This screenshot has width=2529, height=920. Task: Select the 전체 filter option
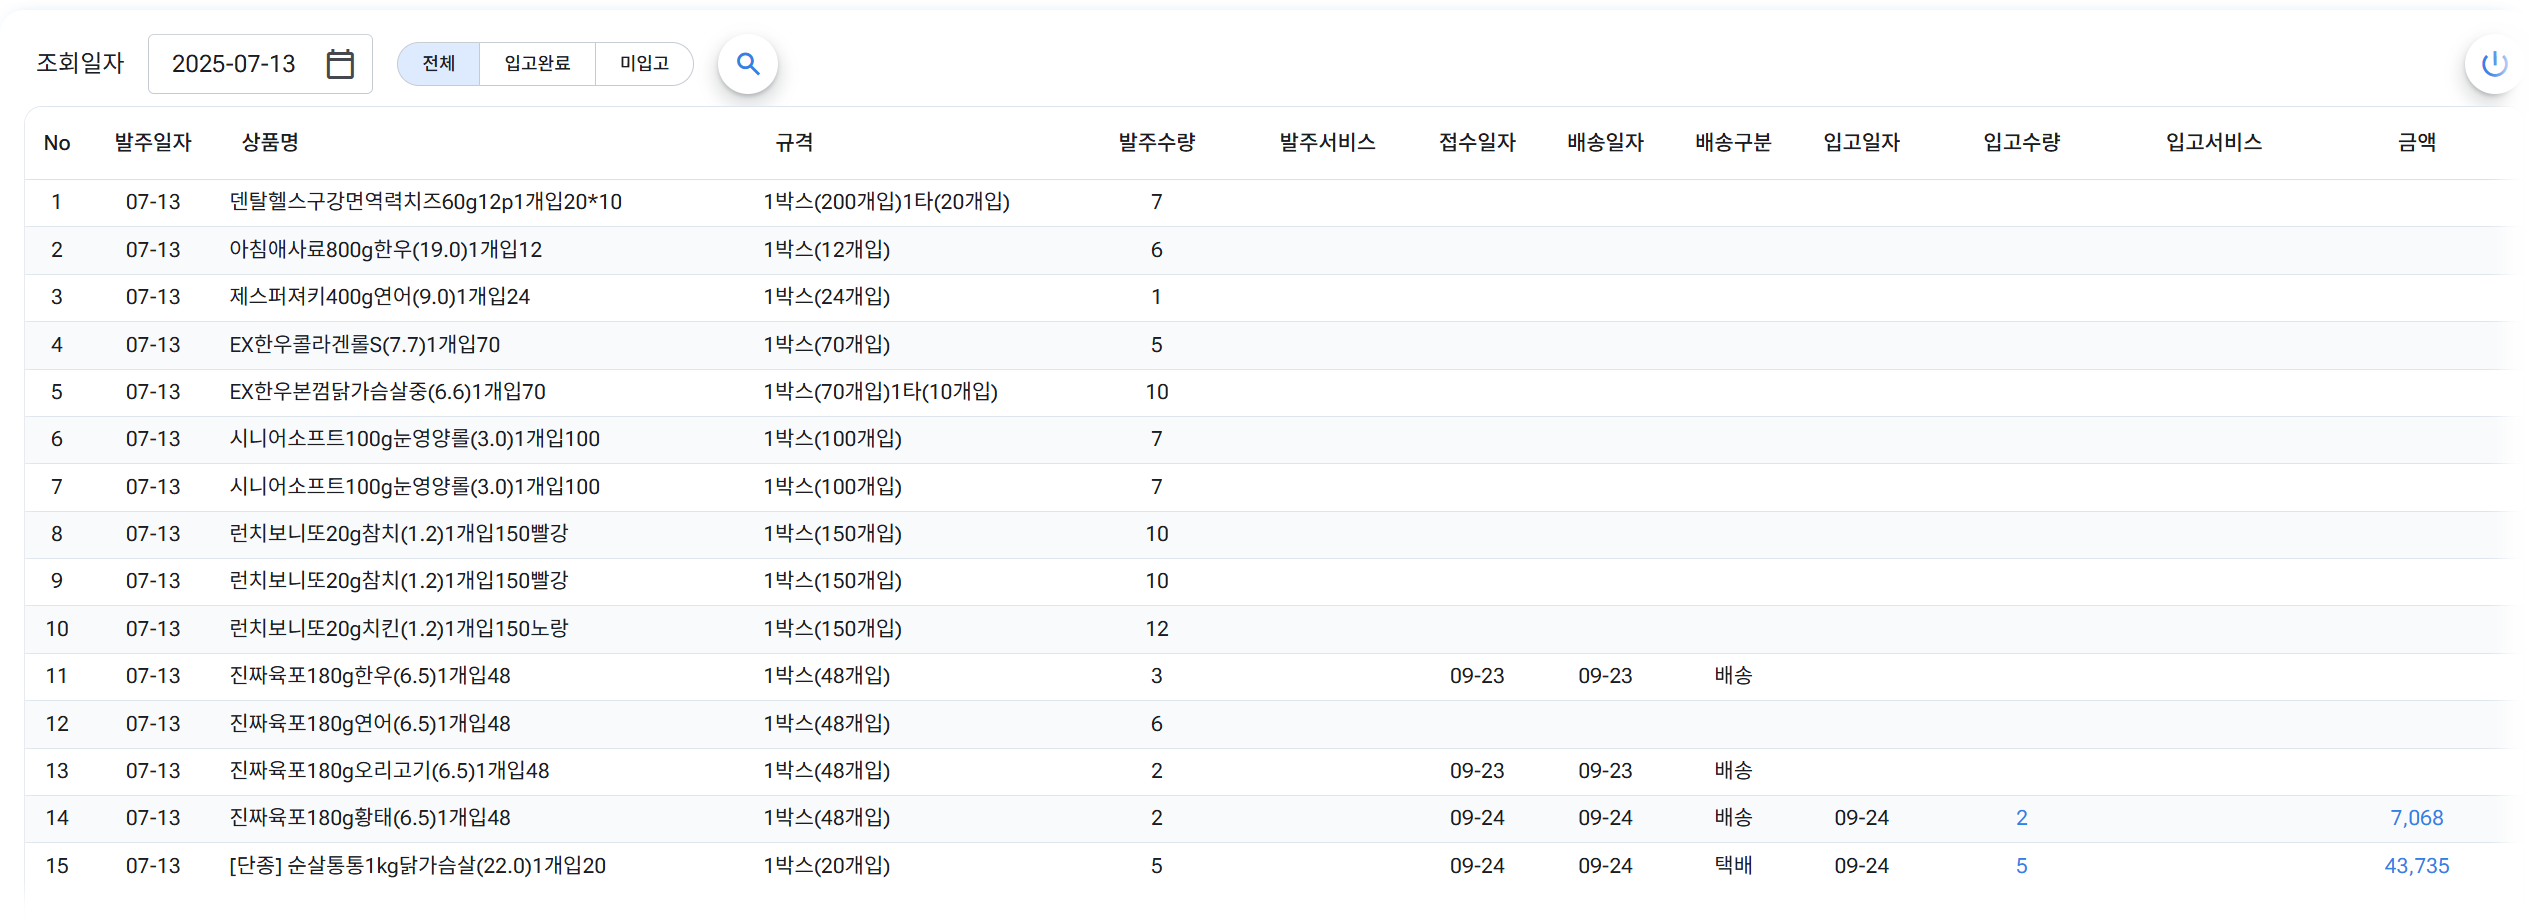[439, 64]
